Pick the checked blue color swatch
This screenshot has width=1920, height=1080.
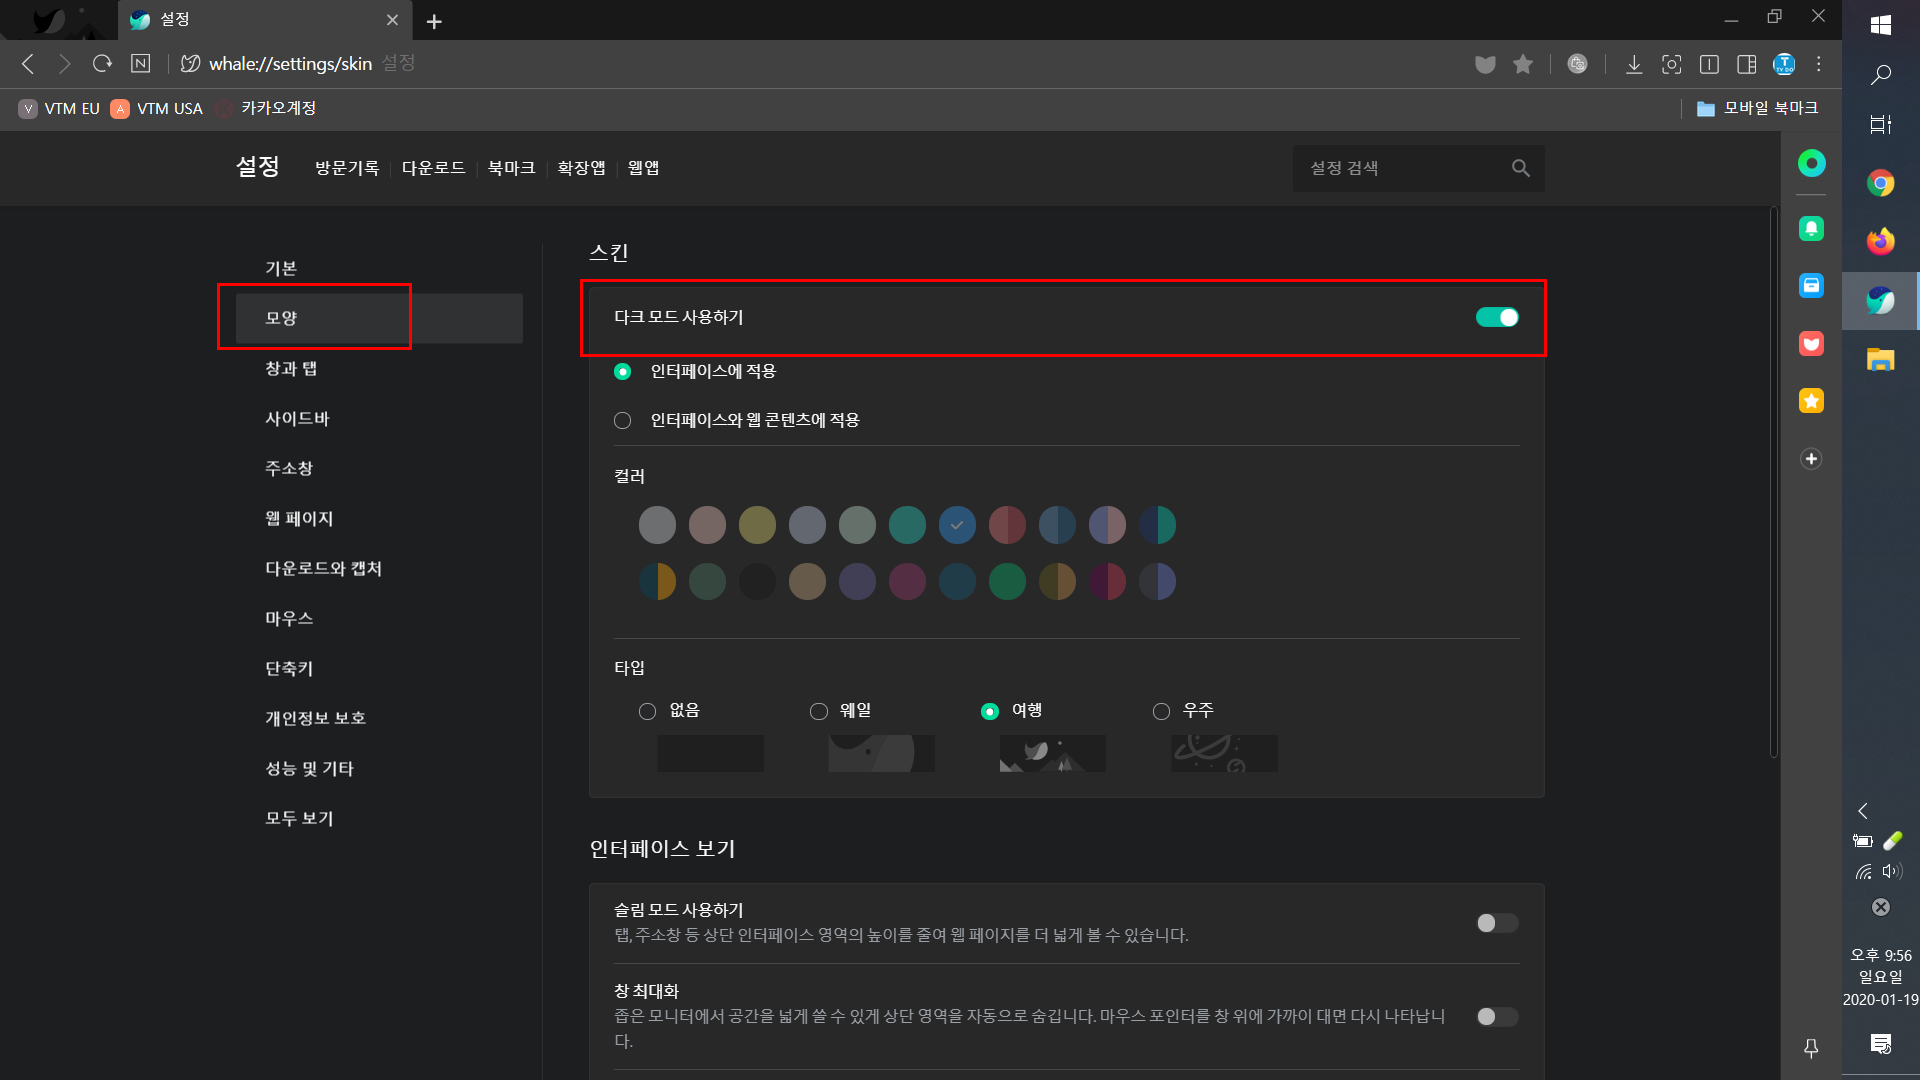[957, 525]
